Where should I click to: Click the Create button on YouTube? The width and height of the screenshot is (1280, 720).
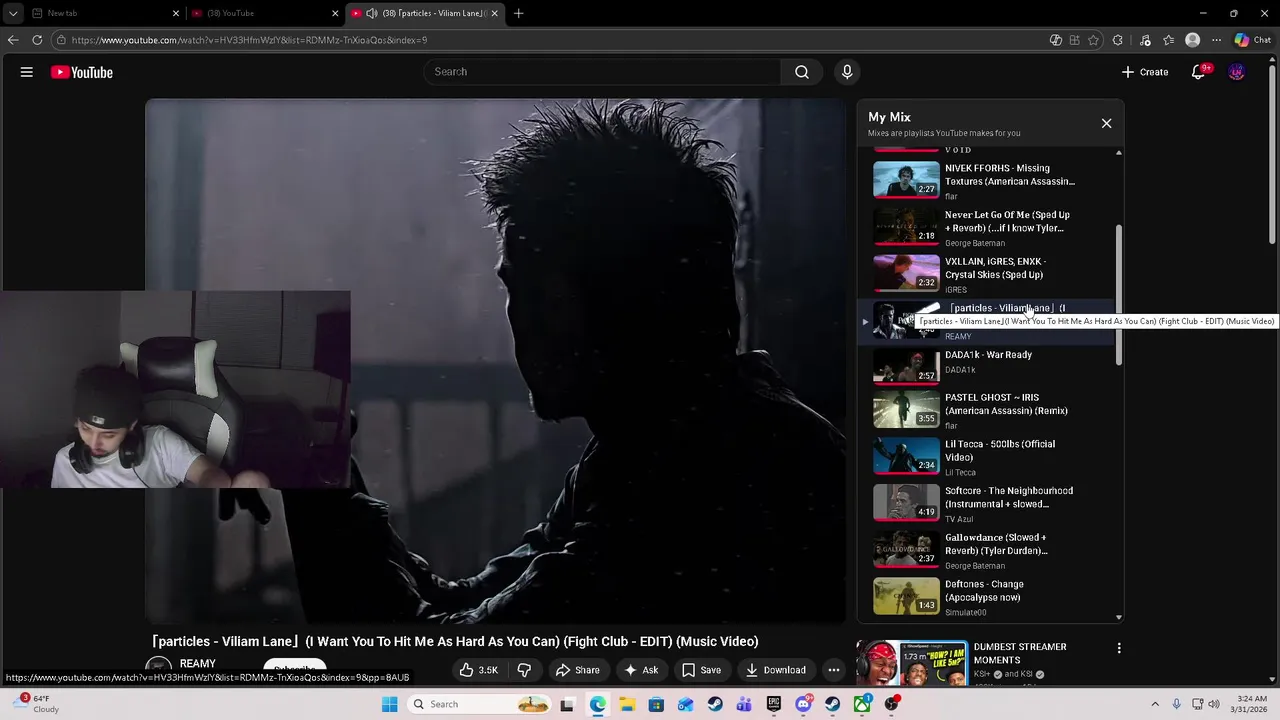[1145, 72]
